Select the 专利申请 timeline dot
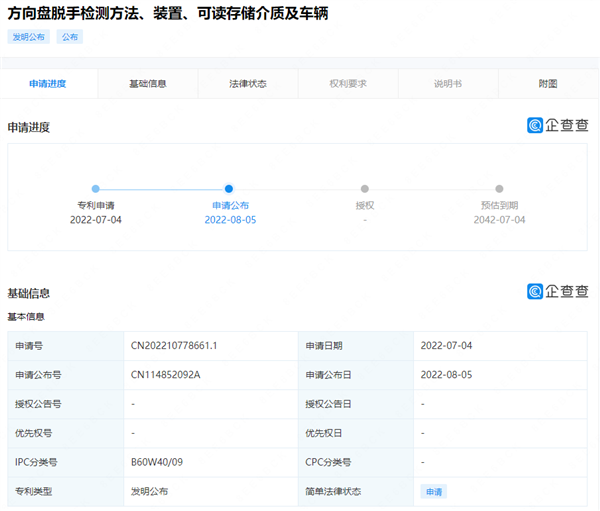Viewport: 600px width, 511px height. tap(96, 189)
